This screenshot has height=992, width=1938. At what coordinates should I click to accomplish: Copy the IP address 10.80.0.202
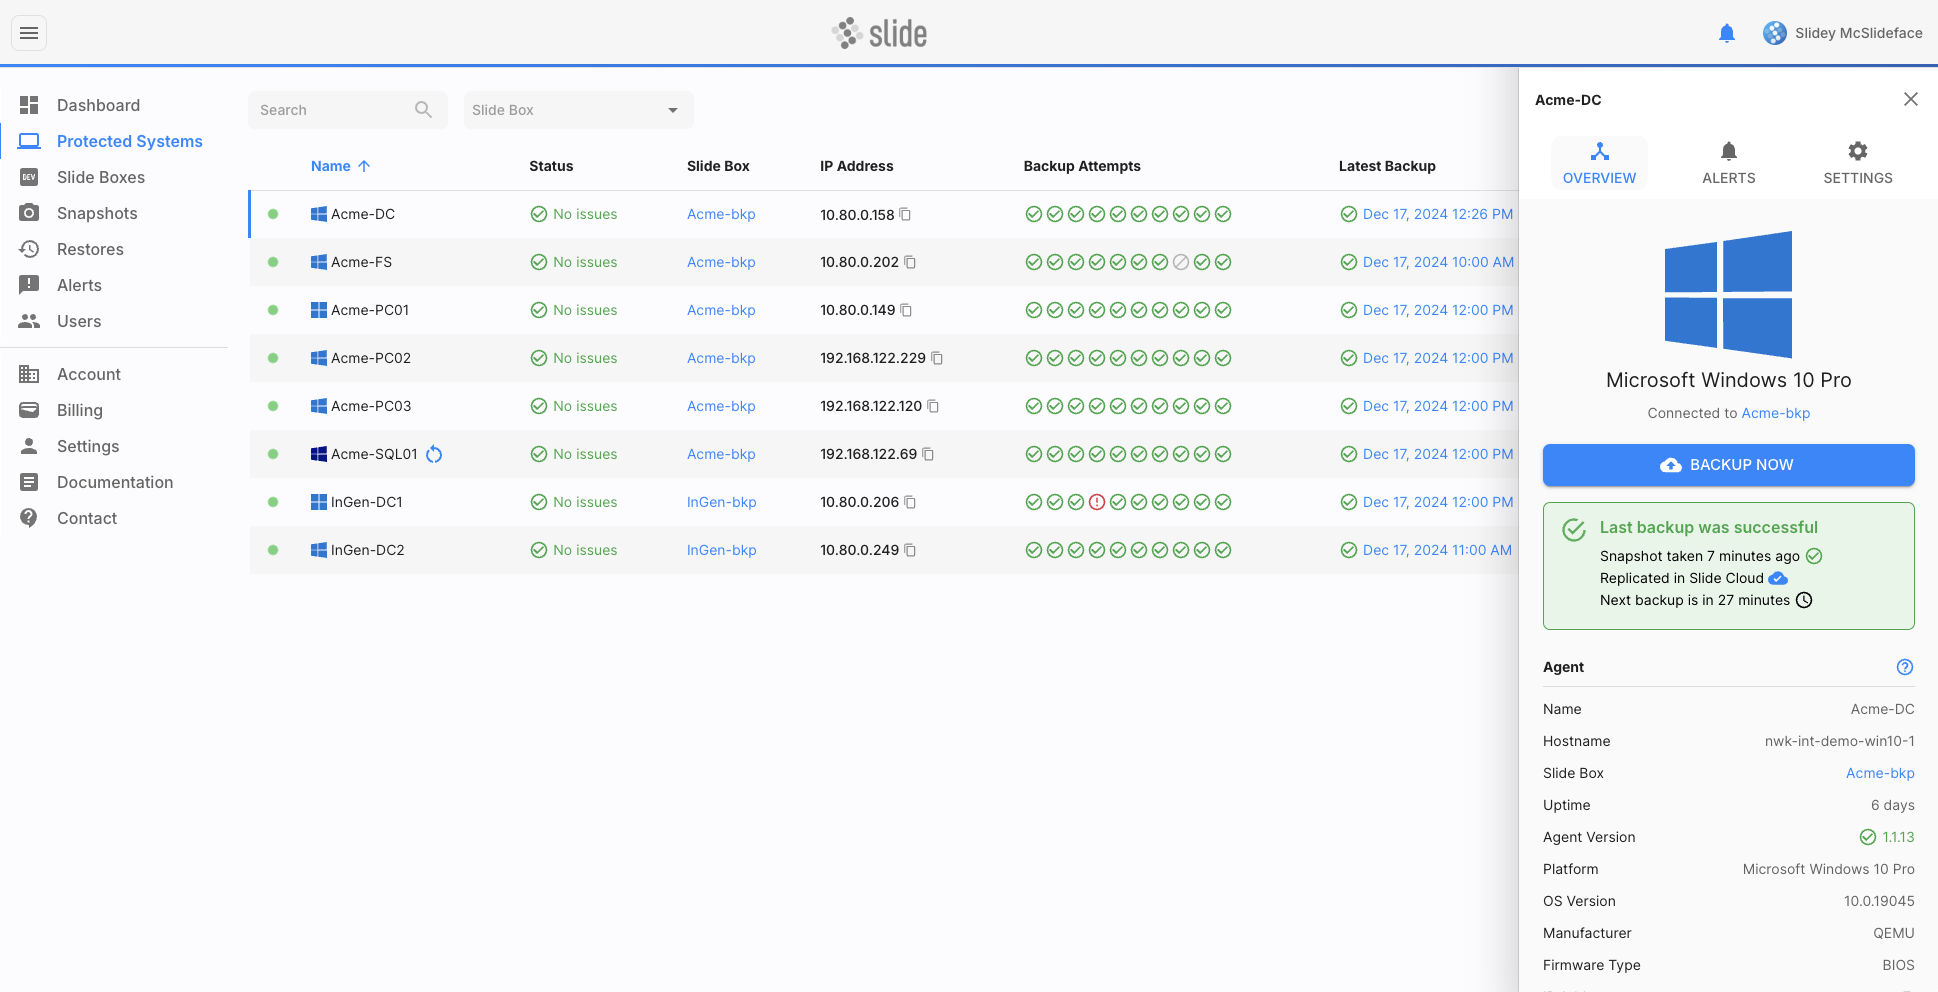coord(910,262)
